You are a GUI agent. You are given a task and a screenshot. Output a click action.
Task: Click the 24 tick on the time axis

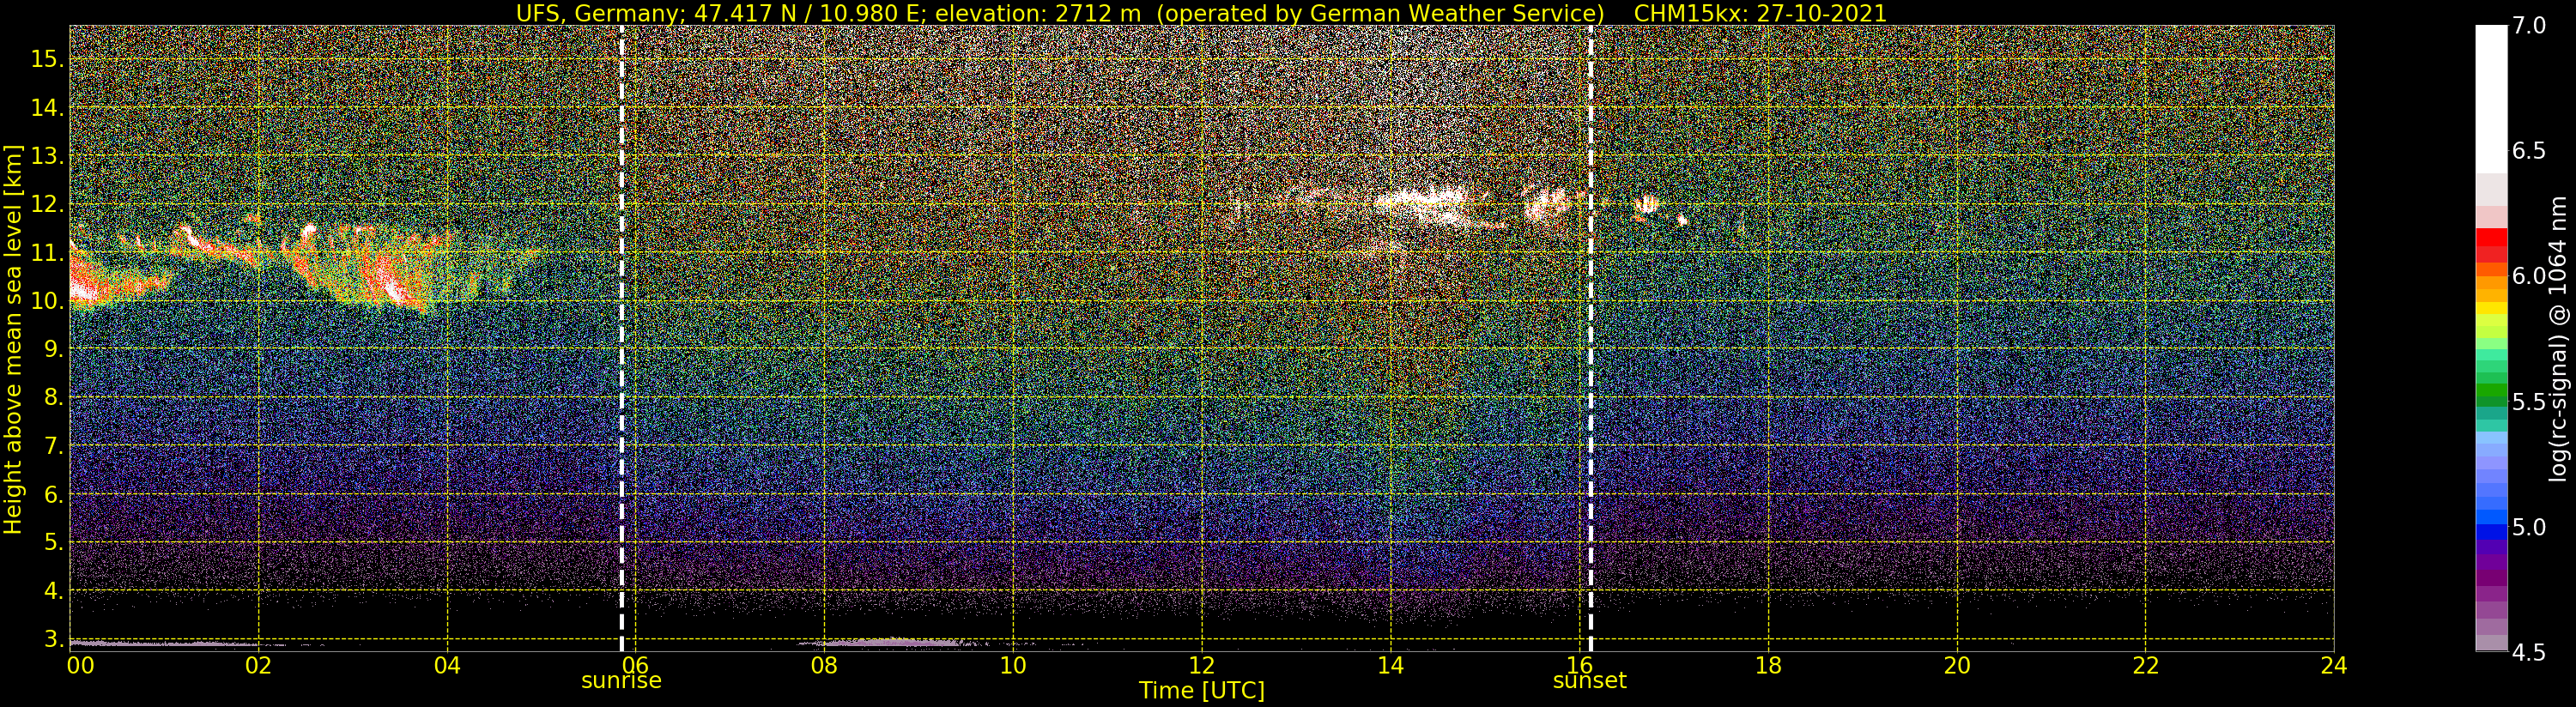point(2334,665)
